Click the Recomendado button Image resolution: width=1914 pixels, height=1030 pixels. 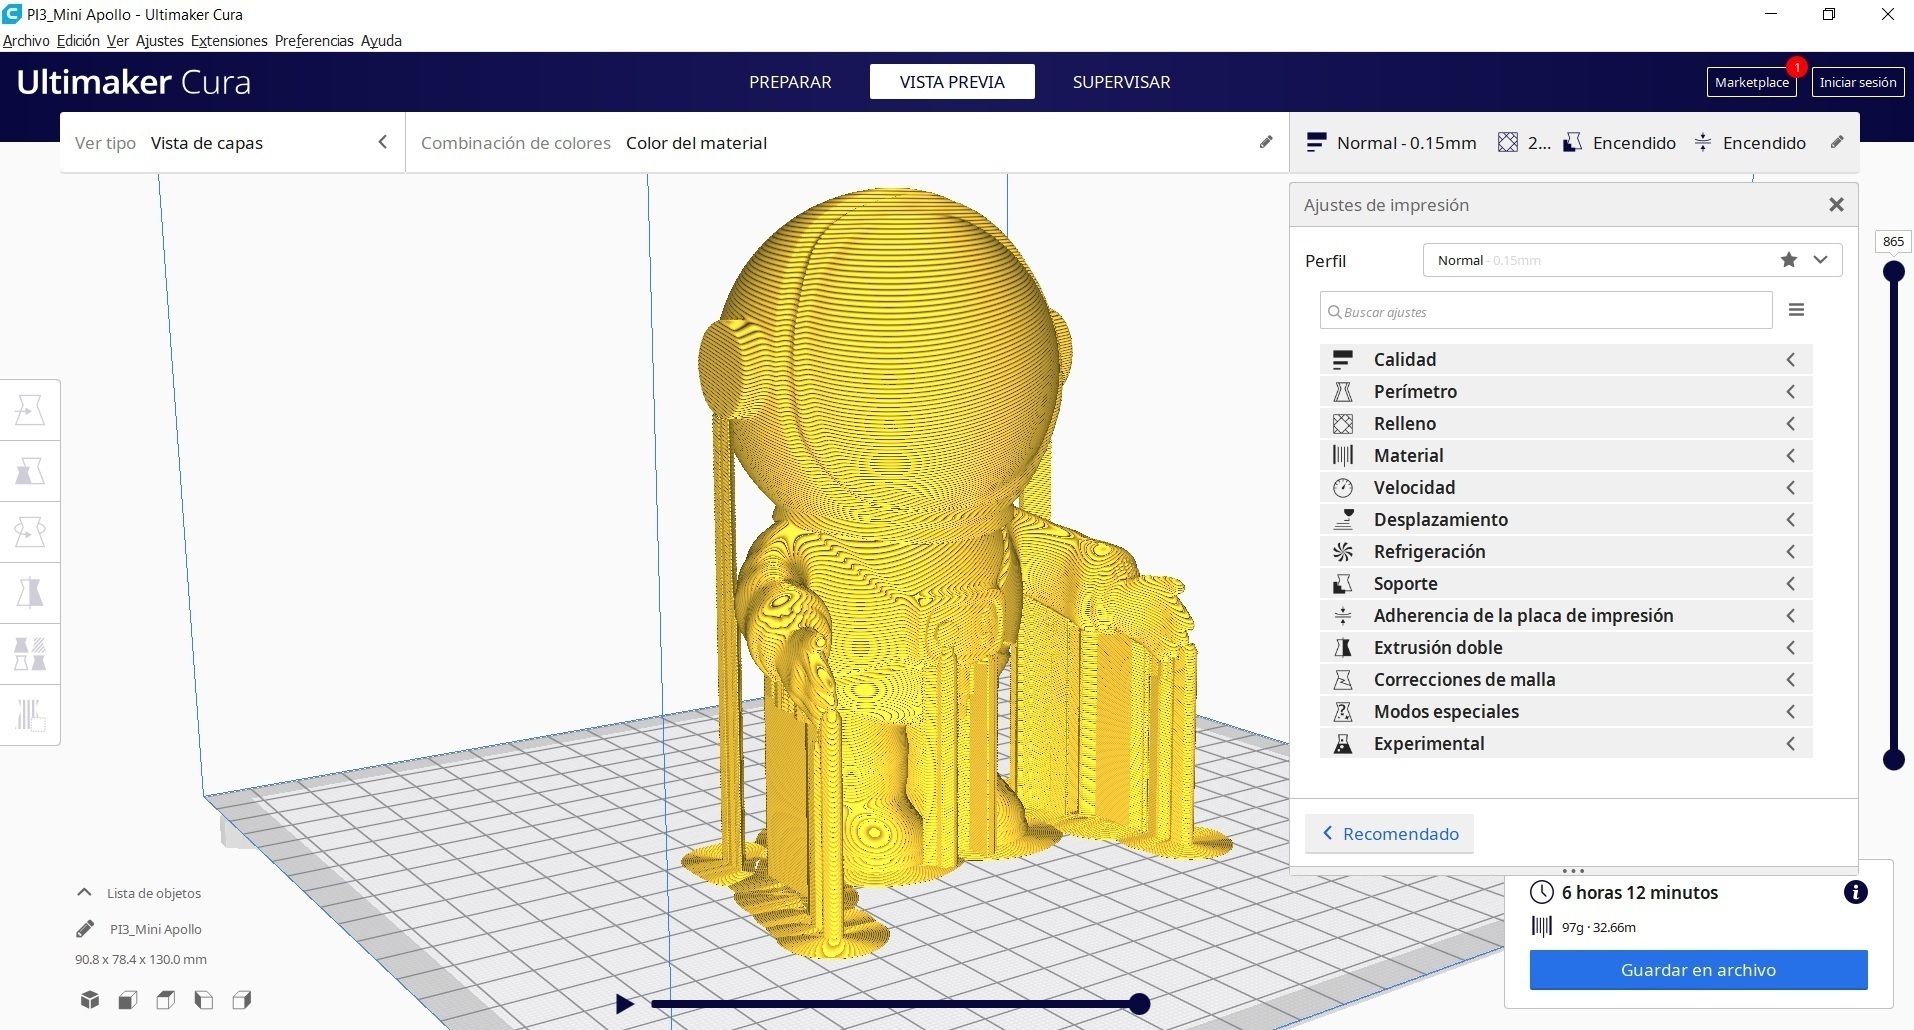coord(1389,833)
